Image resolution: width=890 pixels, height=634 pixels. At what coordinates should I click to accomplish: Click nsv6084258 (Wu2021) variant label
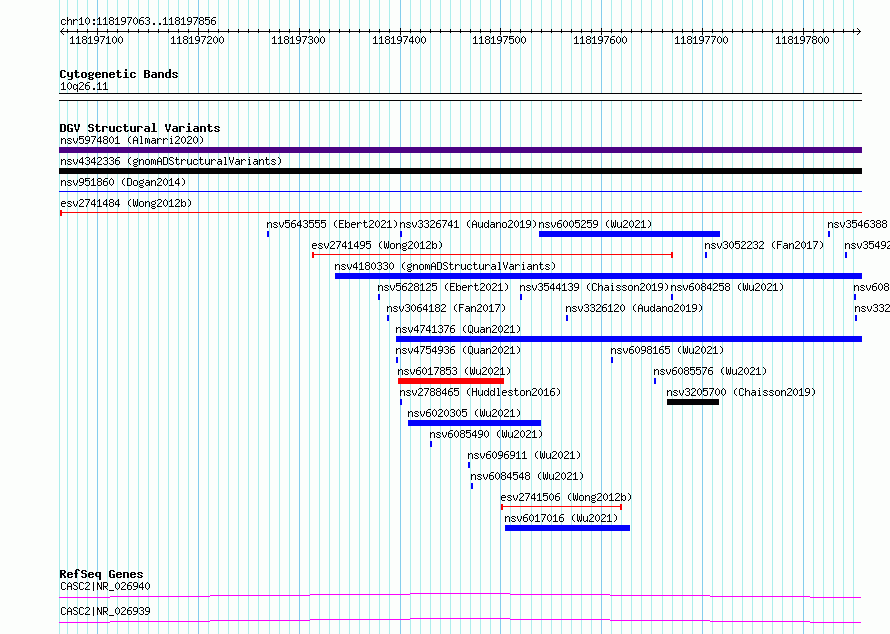727,287
